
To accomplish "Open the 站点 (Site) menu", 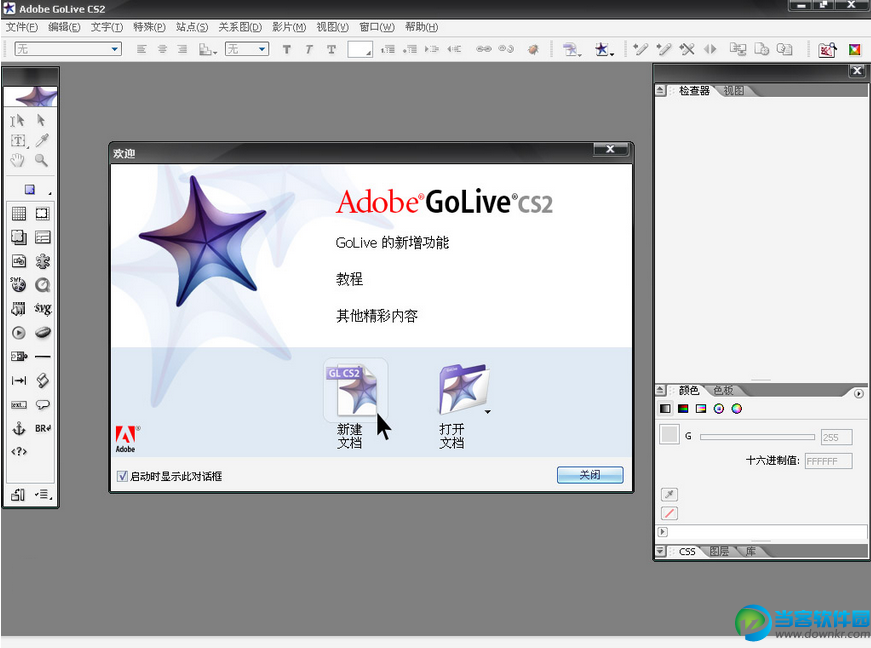I will 192,27.
